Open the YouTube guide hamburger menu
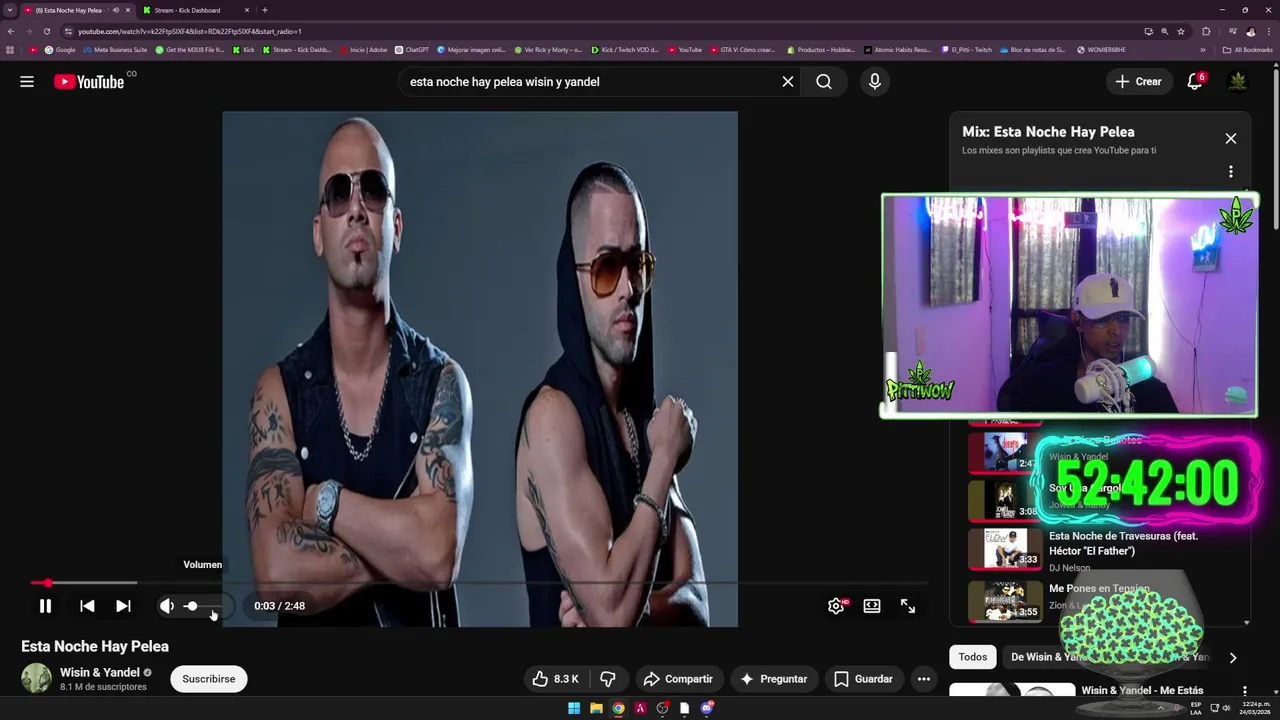Viewport: 1280px width, 720px height. 27,82
